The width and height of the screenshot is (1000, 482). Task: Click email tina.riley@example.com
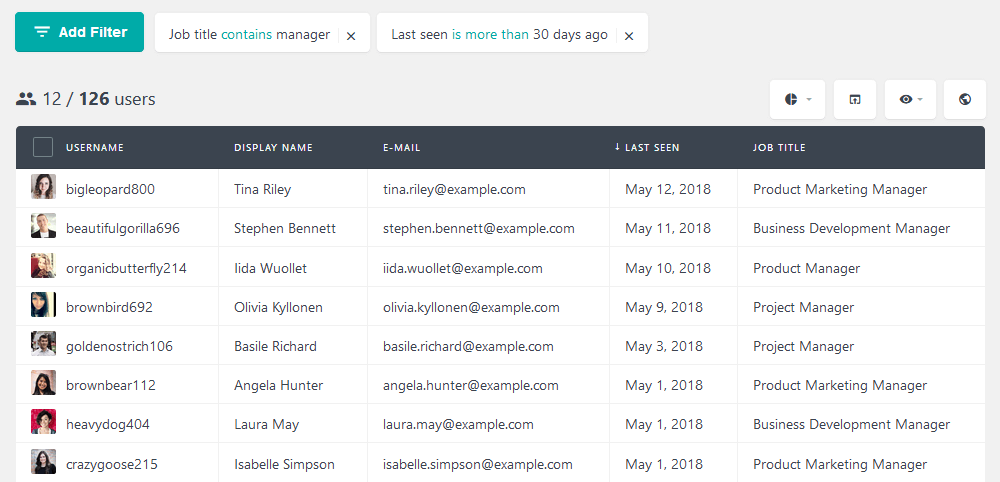coord(454,189)
